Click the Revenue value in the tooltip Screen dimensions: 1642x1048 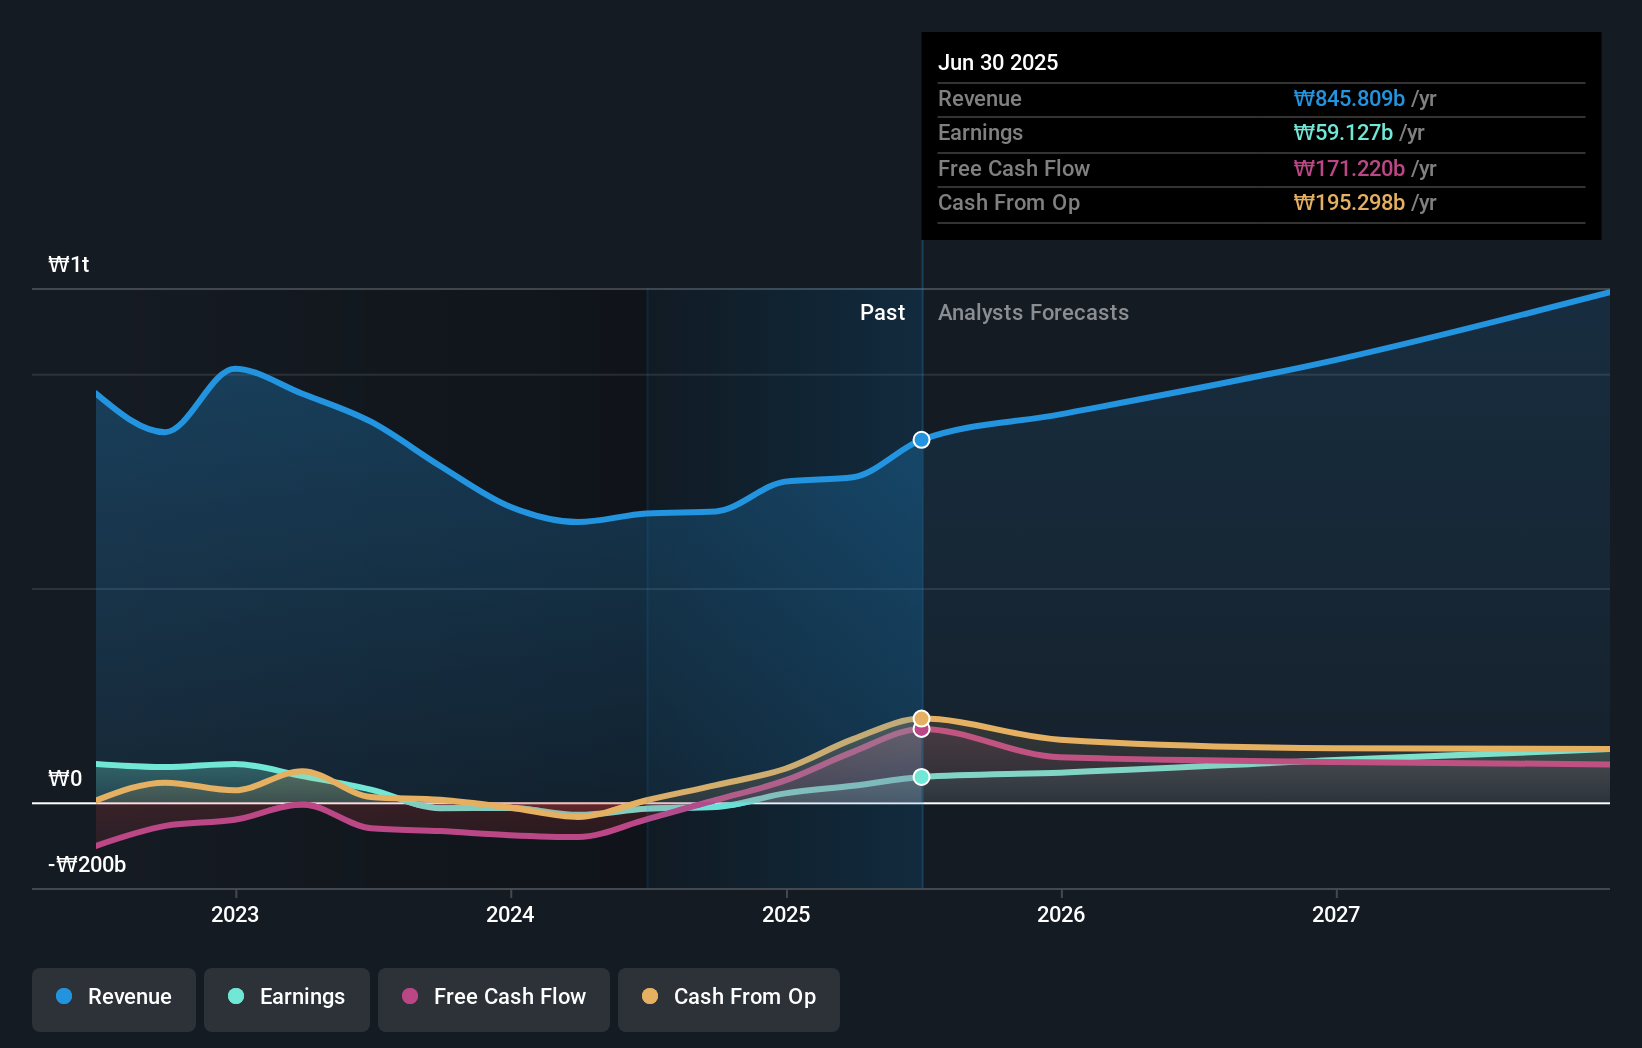(1349, 98)
